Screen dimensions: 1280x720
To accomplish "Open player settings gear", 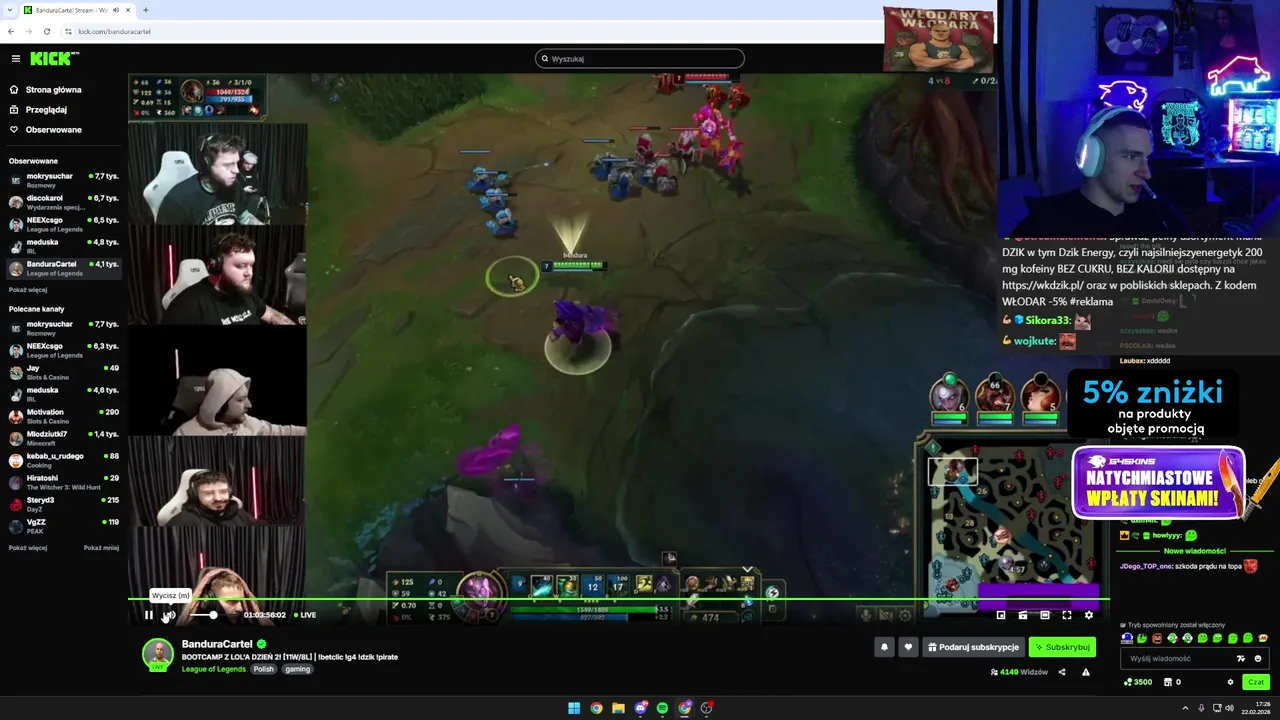I will (1089, 615).
